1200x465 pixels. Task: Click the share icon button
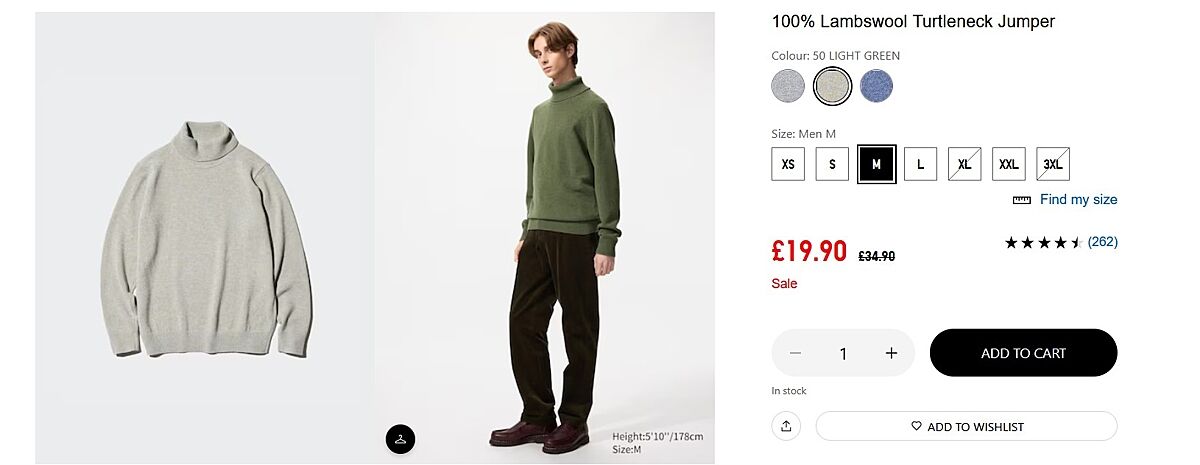[x=786, y=426]
